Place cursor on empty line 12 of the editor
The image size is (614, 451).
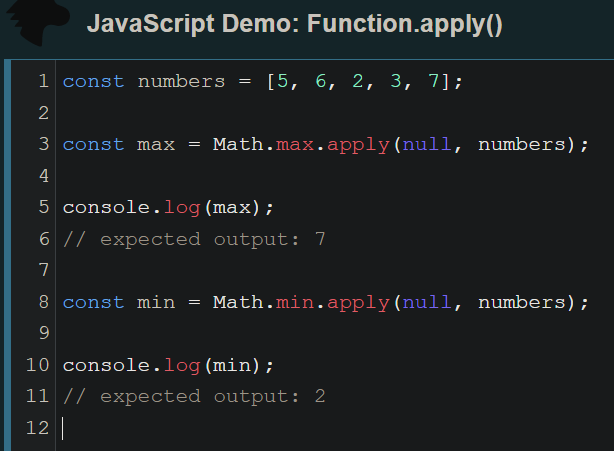pyautogui.click(x=333, y=428)
